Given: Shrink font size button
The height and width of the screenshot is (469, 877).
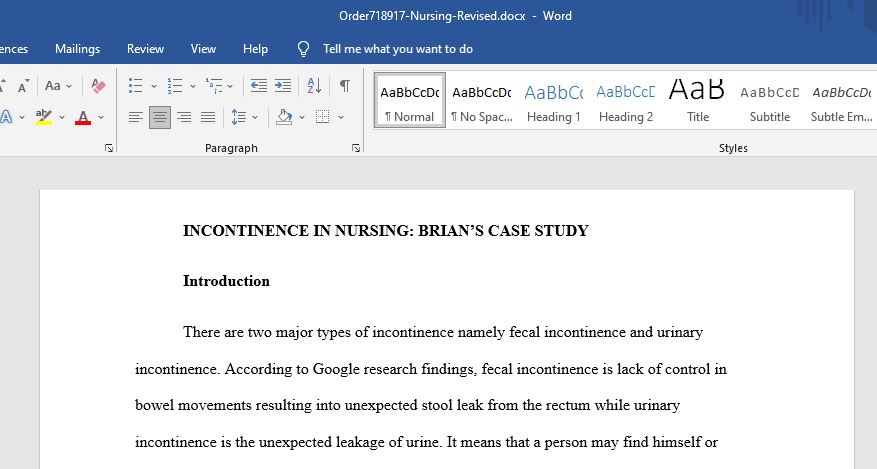Looking at the screenshot, I should tap(22, 87).
